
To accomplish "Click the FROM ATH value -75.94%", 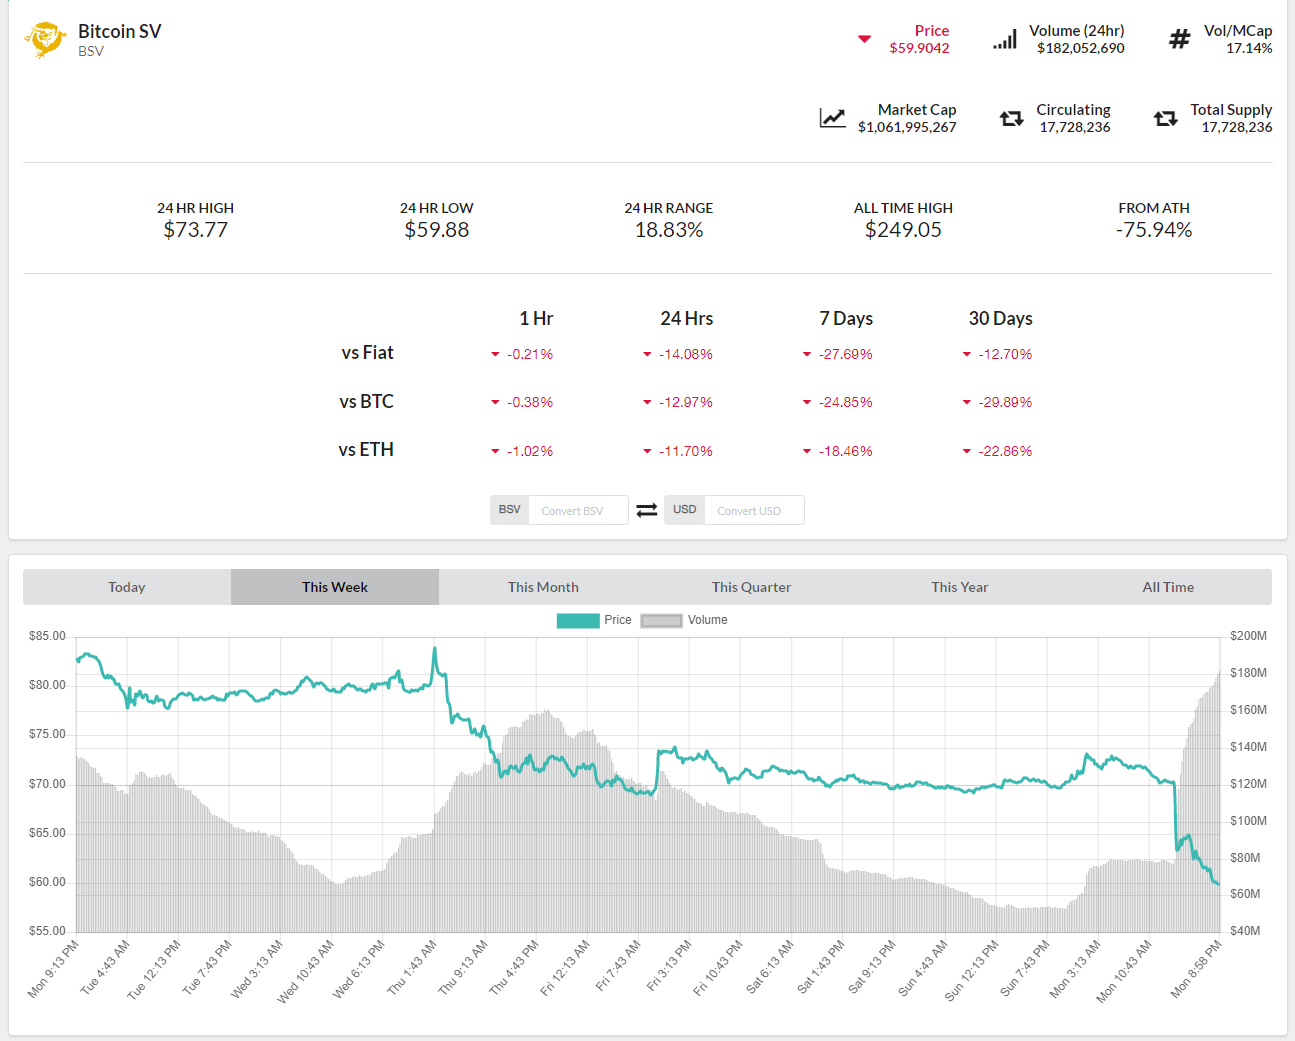I will 1154,230.
